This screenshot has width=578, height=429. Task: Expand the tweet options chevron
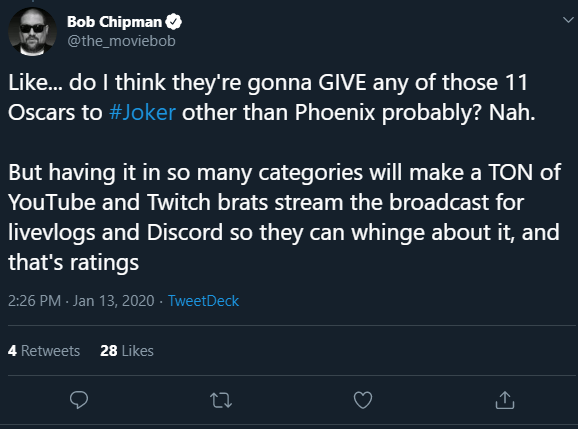(568, 20)
